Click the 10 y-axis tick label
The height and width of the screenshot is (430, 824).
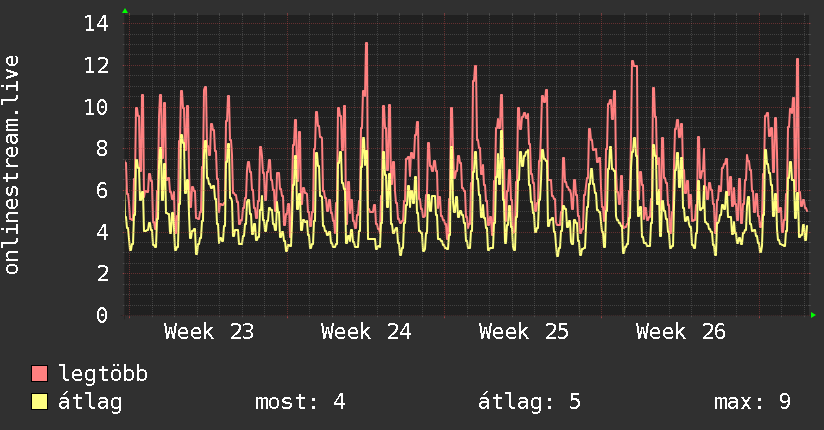[96, 107]
